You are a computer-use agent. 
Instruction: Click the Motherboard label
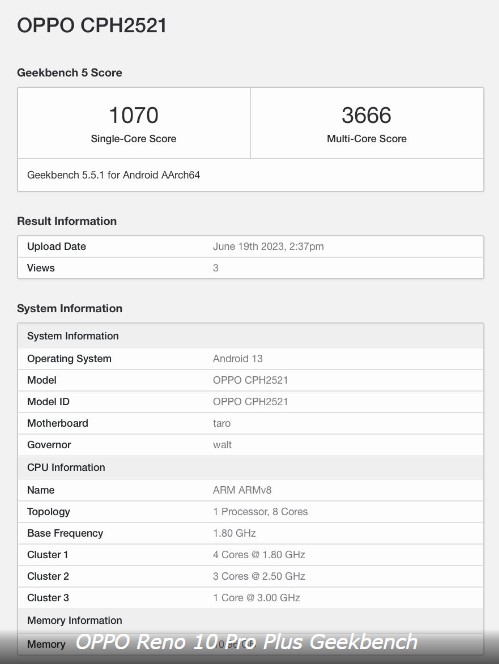(x=58, y=423)
